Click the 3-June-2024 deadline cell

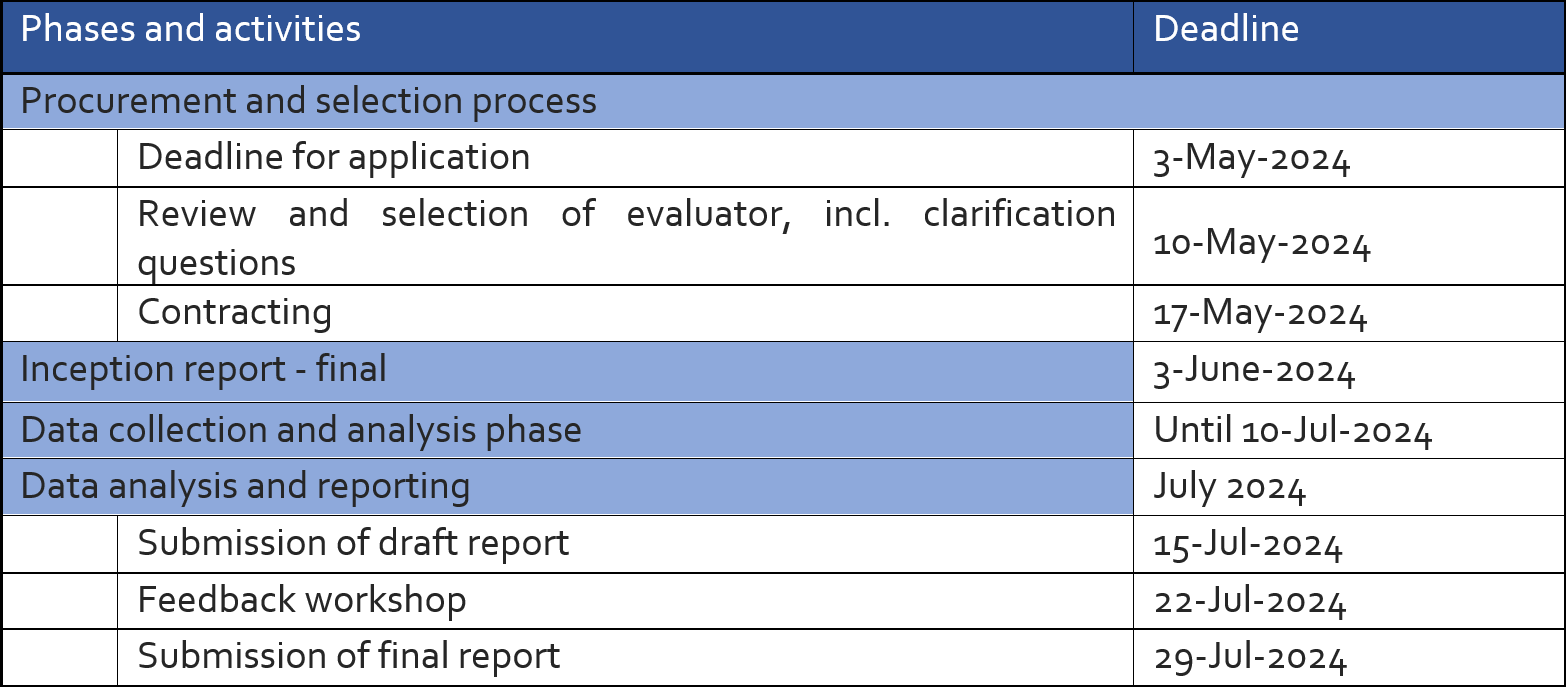tap(1254, 372)
